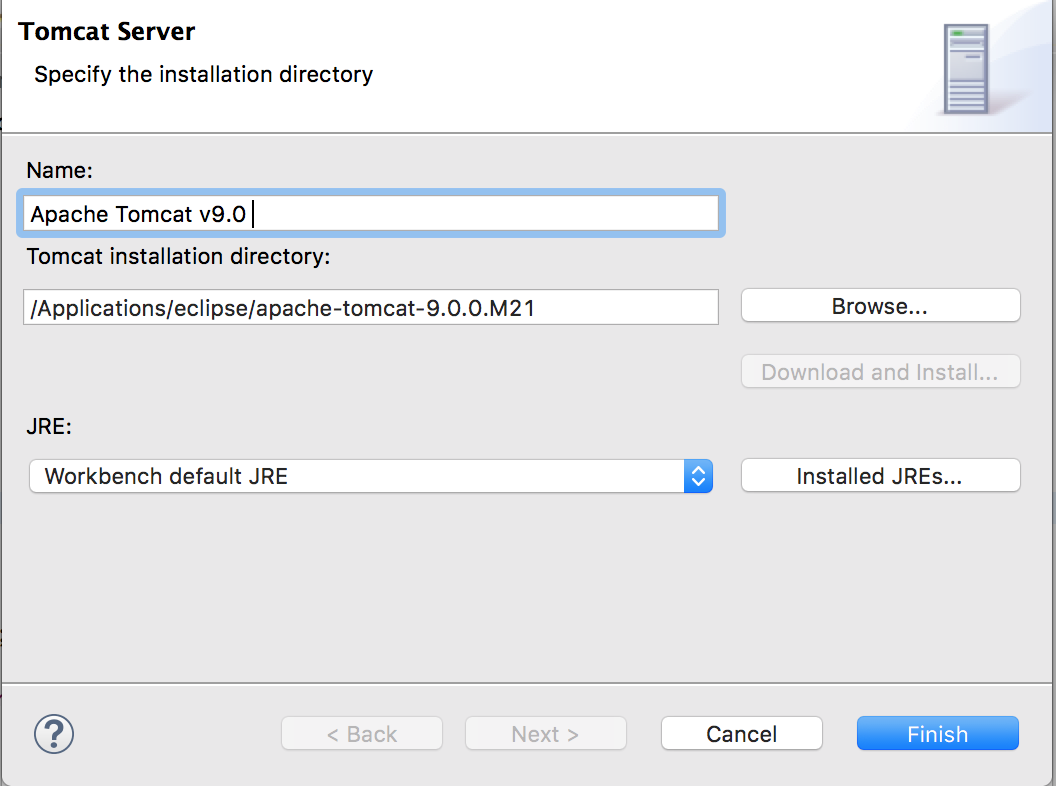Viewport: 1056px width, 786px height.
Task: Cancel the Tomcat Server dialog
Action: pyautogui.click(x=741, y=733)
